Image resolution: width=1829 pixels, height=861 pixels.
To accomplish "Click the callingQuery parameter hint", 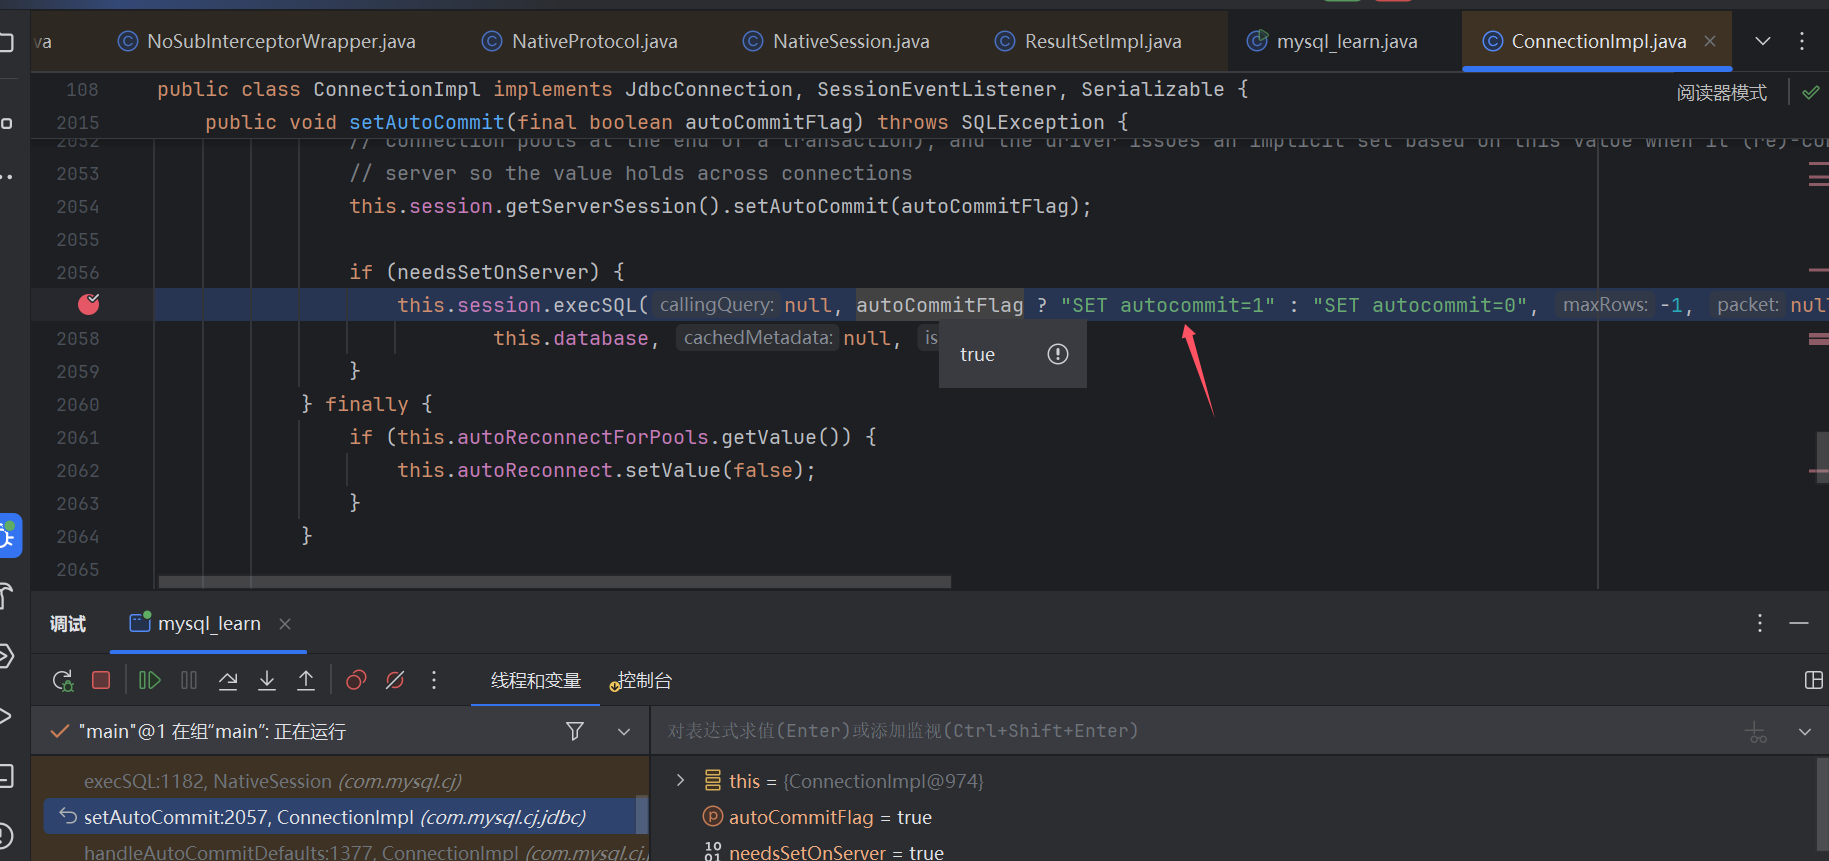I will (x=717, y=305).
